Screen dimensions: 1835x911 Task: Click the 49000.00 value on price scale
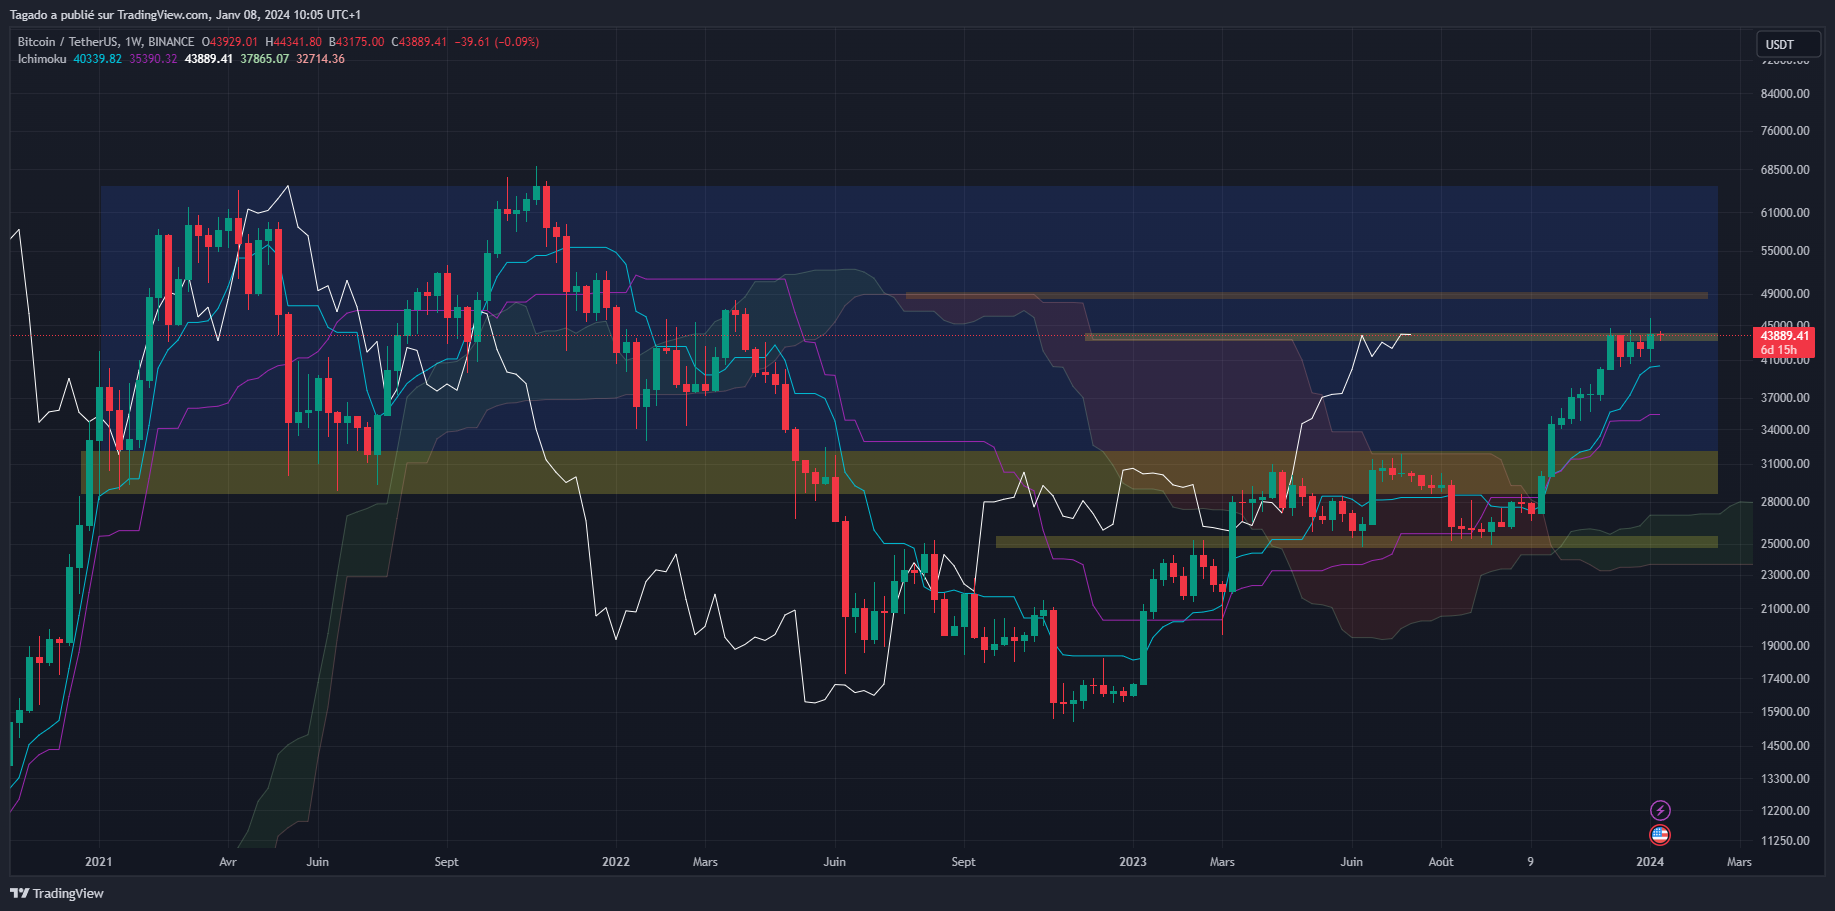pyautogui.click(x=1785, y=293)
